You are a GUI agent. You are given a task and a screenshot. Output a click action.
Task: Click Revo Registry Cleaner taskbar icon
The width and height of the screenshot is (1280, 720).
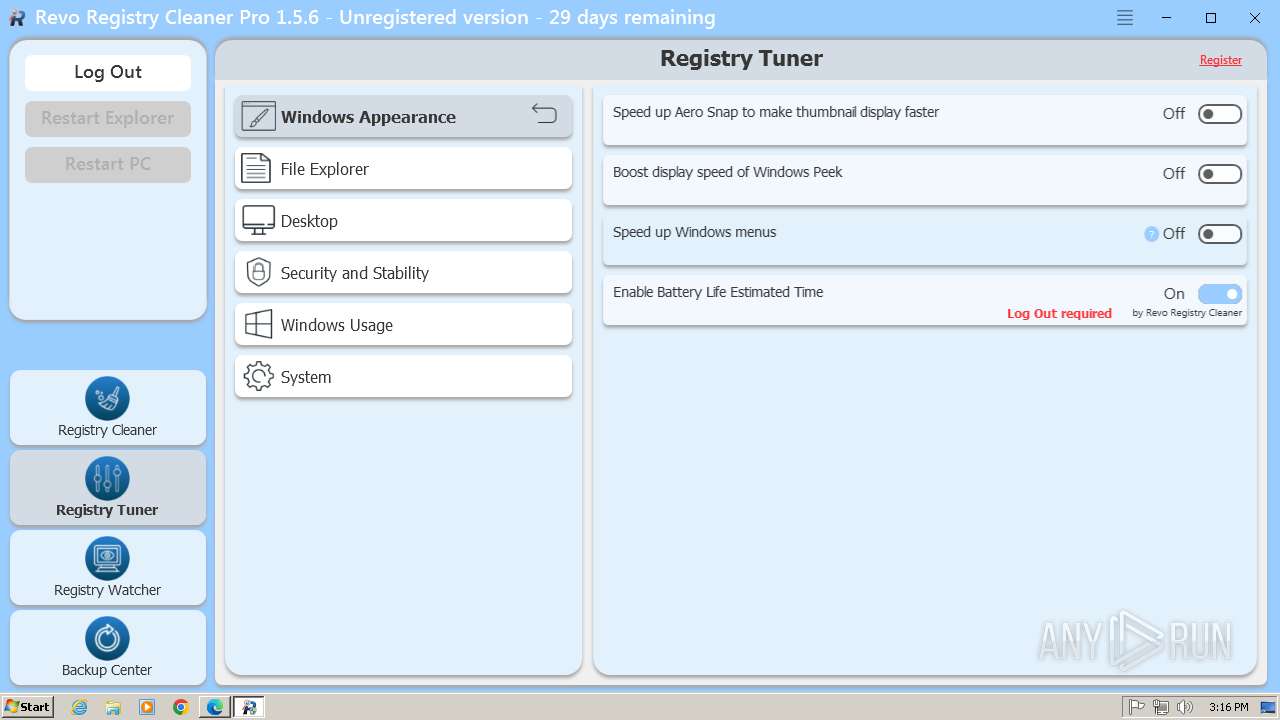tap(249, 707)
